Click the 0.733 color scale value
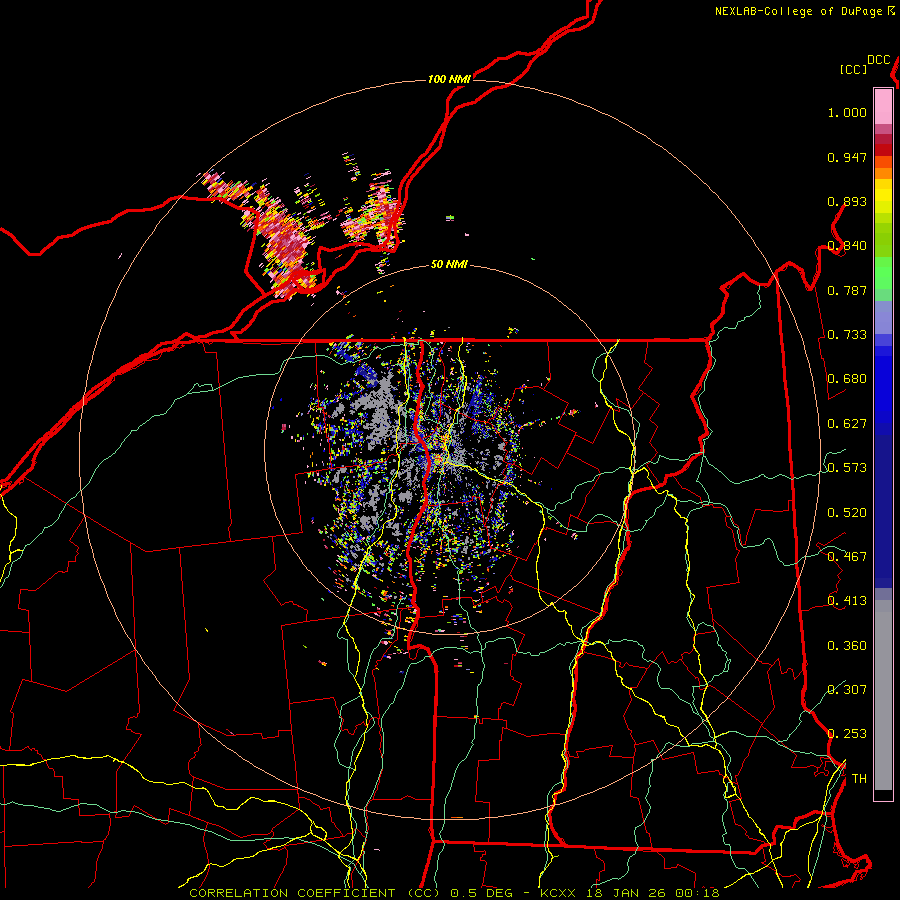This screenshot has height=900, width=900. click(847, 335)
